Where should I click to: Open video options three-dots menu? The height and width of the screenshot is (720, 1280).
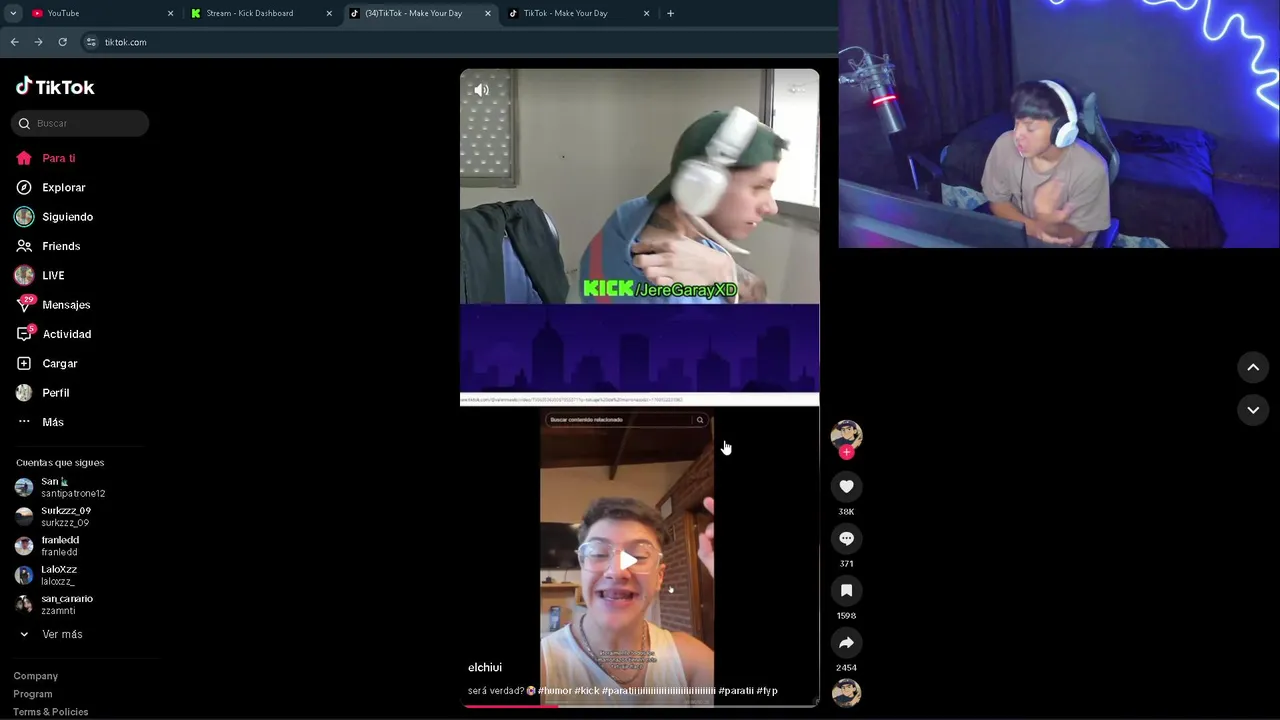[797, 90]
